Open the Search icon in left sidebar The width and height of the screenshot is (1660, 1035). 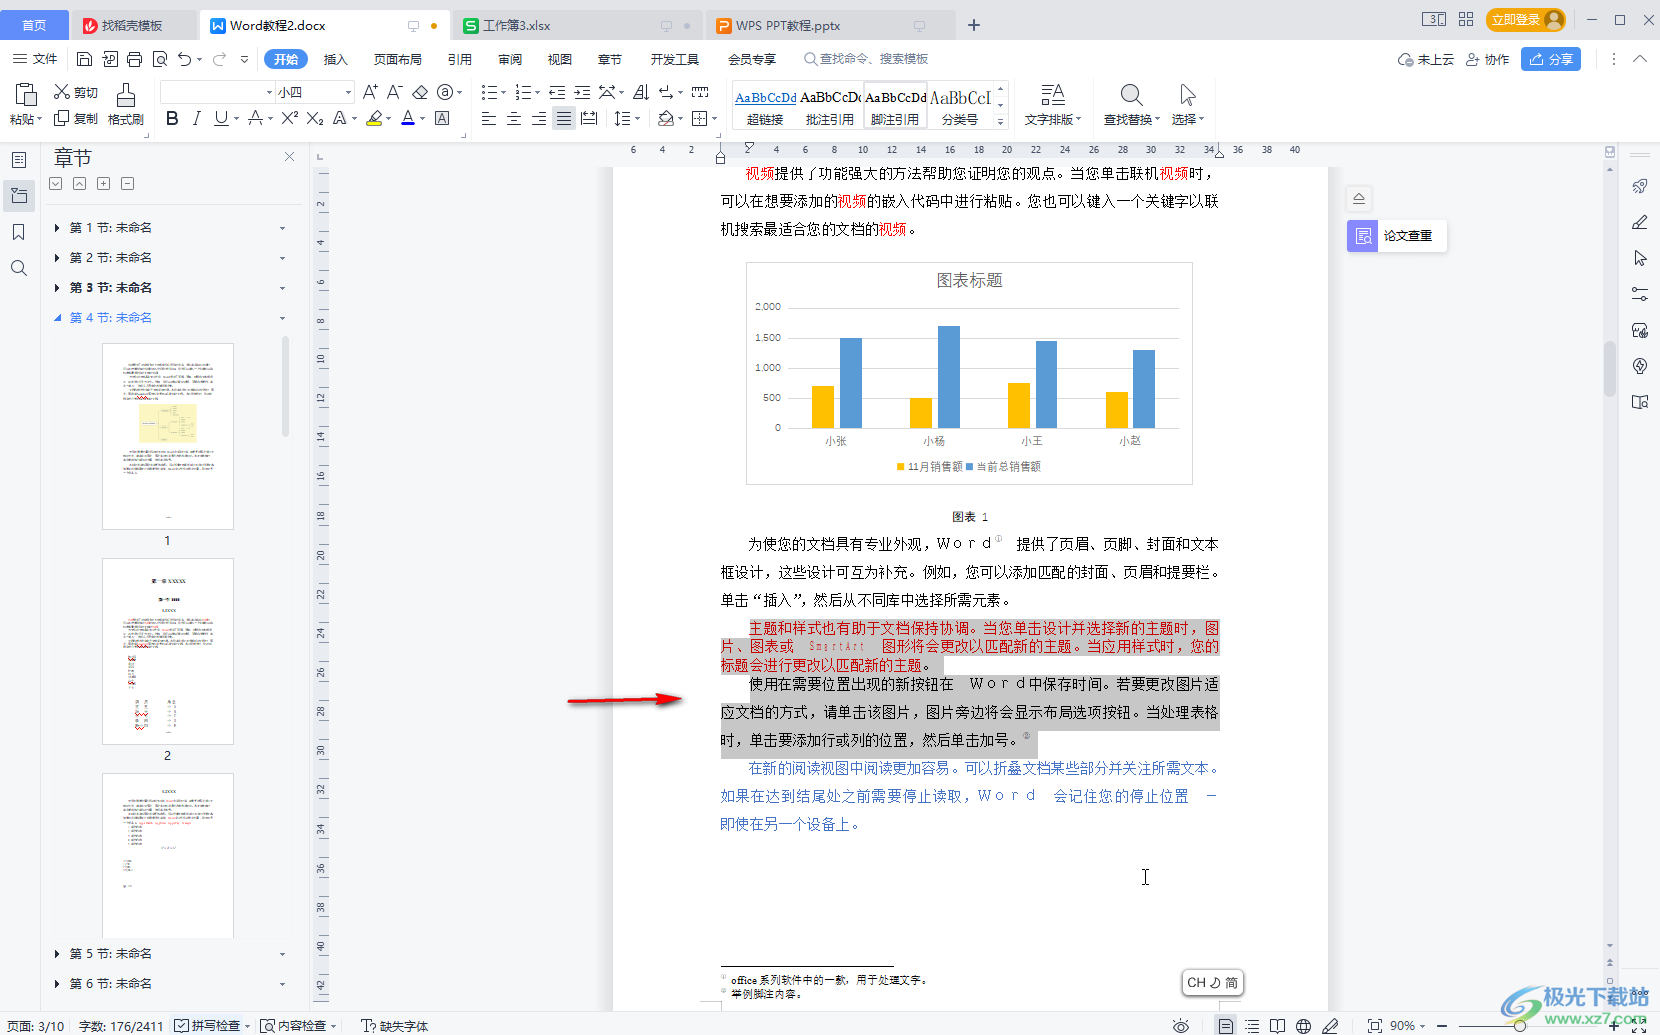click(19, 268)
